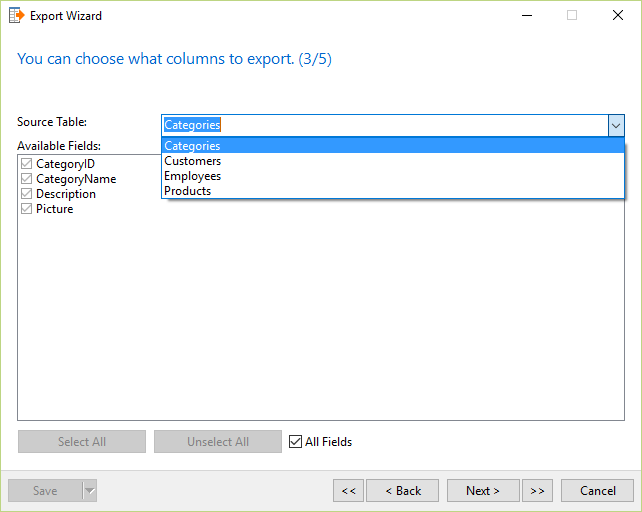Jump to first step with << button
The image size is (642, 512).
(348, 490)
